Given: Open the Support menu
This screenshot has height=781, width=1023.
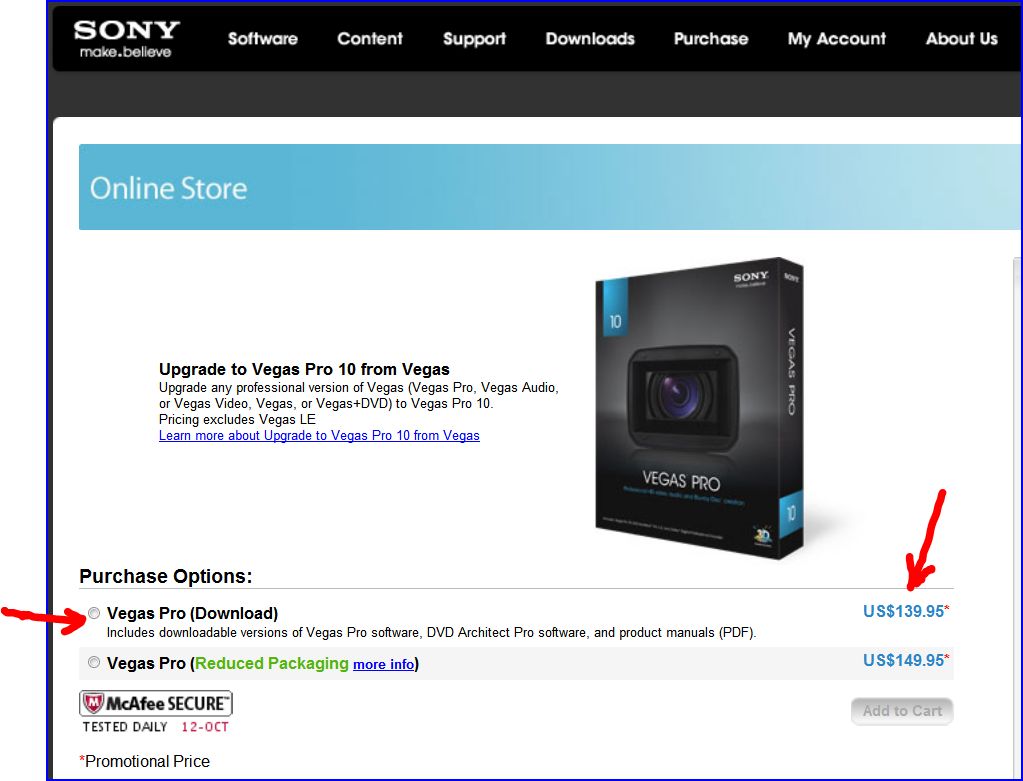Looking at the screenshot, I should pyautogui.click(x=474, y=39).
